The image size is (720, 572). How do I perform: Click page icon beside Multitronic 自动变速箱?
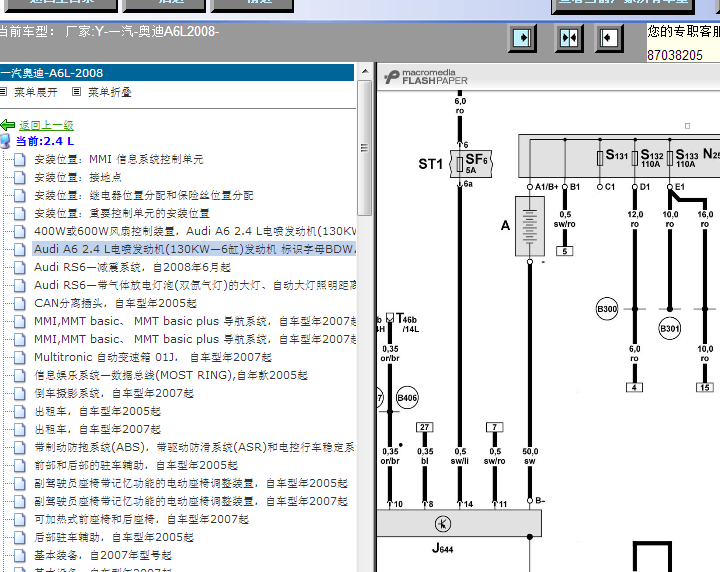coord(19,357)
